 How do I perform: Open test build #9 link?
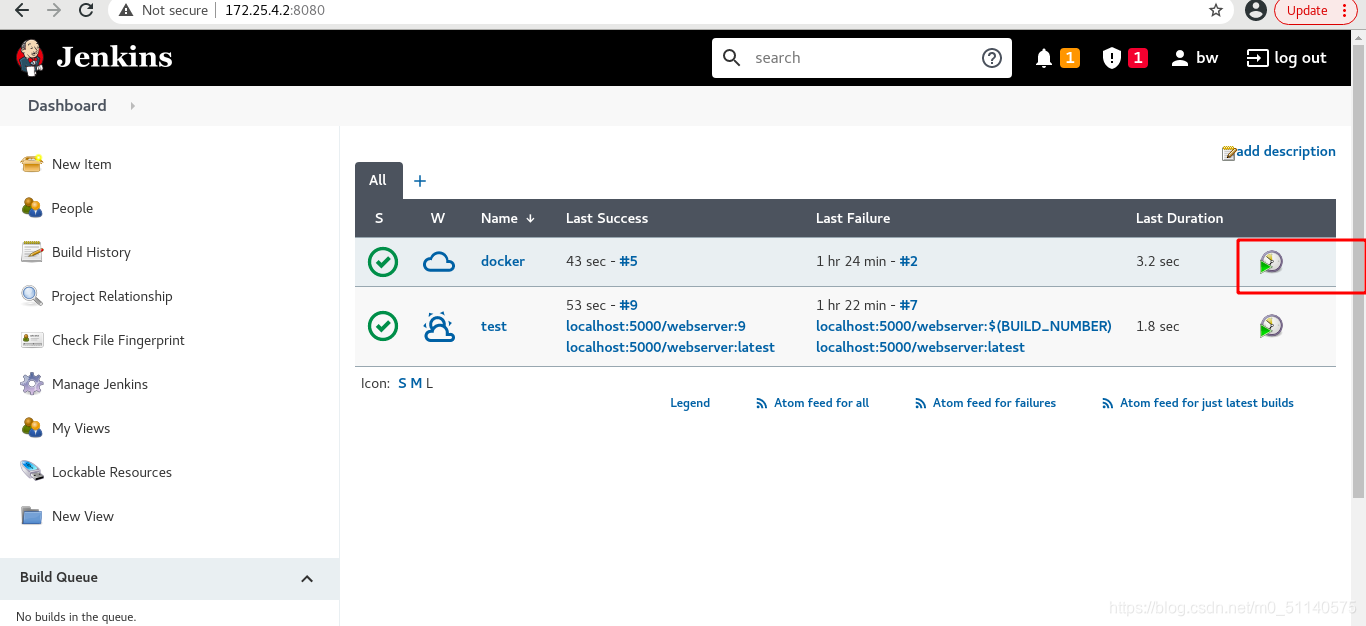pyautogui.click(x=628, y=305)
